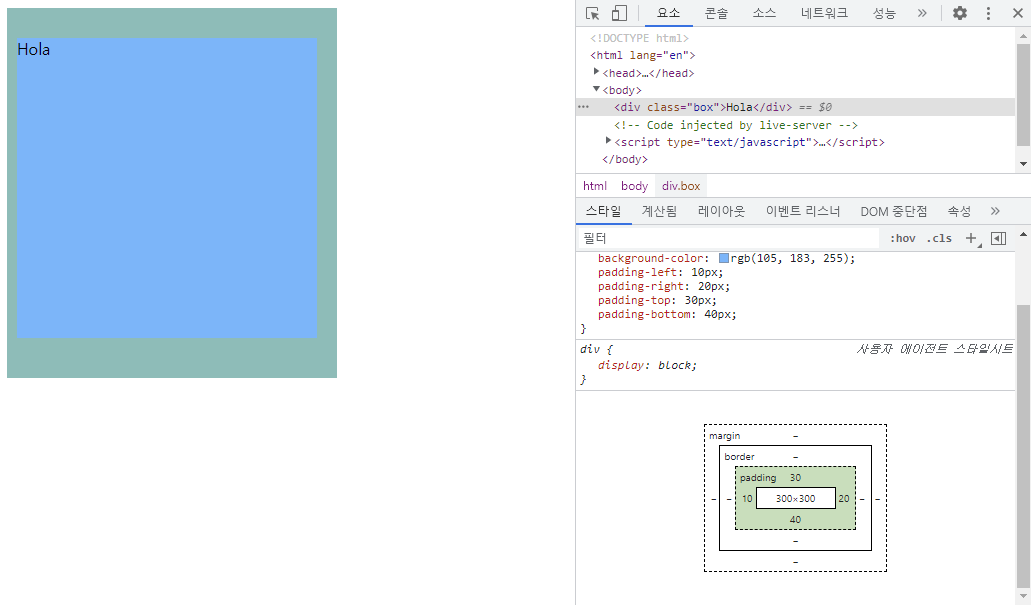Edit padding bottom value 40 in box model

tap(796, 520)
